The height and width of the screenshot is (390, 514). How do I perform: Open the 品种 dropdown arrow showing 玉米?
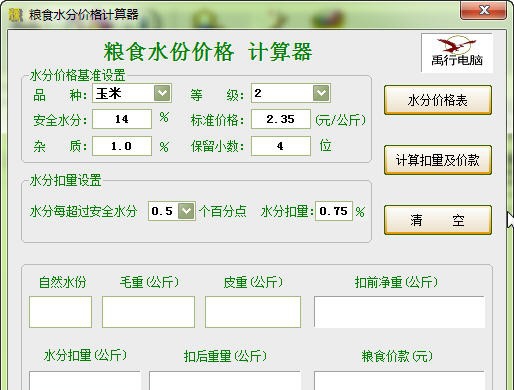pos(162,93)
